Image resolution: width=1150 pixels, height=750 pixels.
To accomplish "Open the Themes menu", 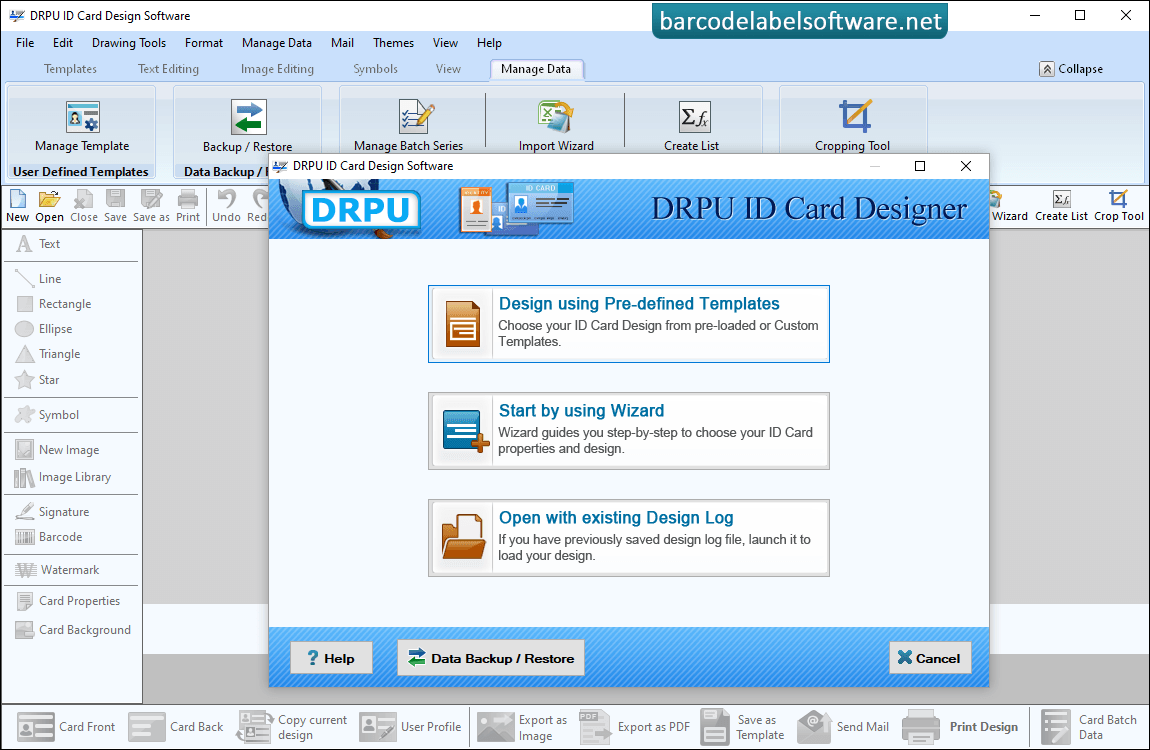I will click(393, 43).
